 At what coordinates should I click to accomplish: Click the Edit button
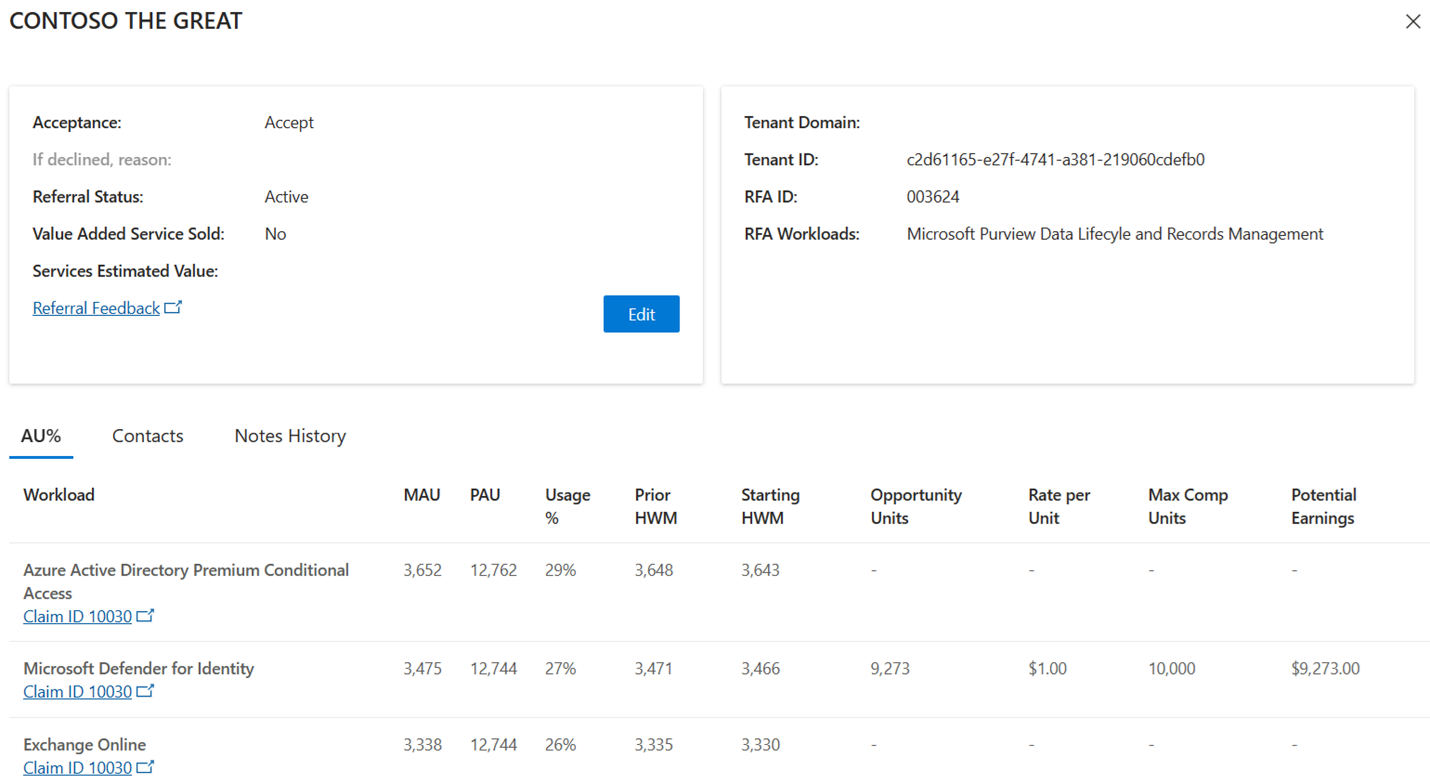[641, 314]
